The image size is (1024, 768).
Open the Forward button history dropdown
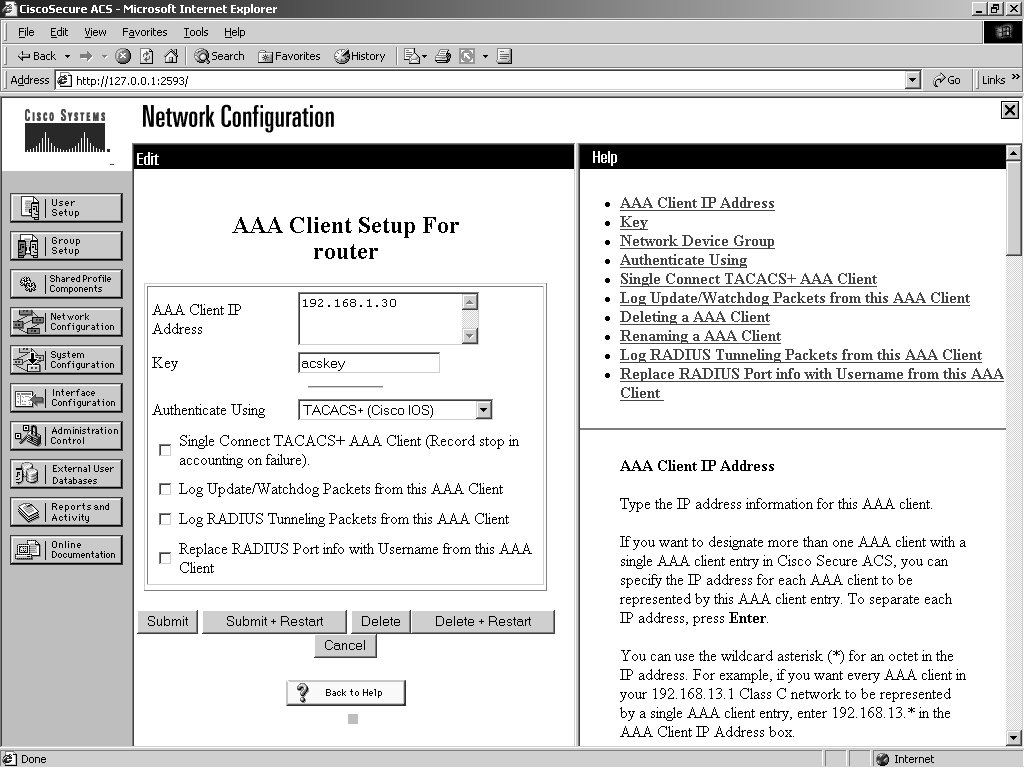tap(104, 56)
